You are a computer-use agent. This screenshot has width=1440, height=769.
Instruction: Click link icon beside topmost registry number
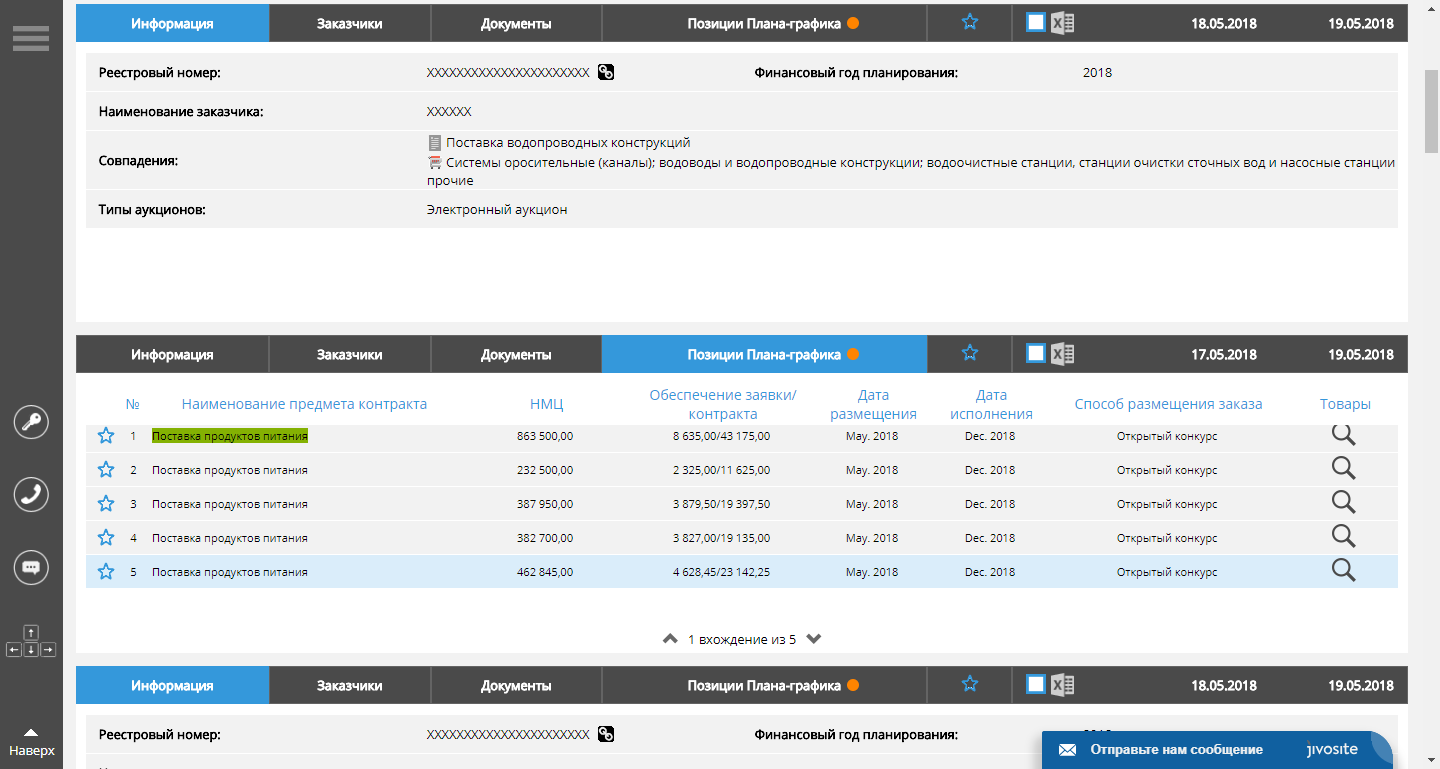(x=606, y=72)
